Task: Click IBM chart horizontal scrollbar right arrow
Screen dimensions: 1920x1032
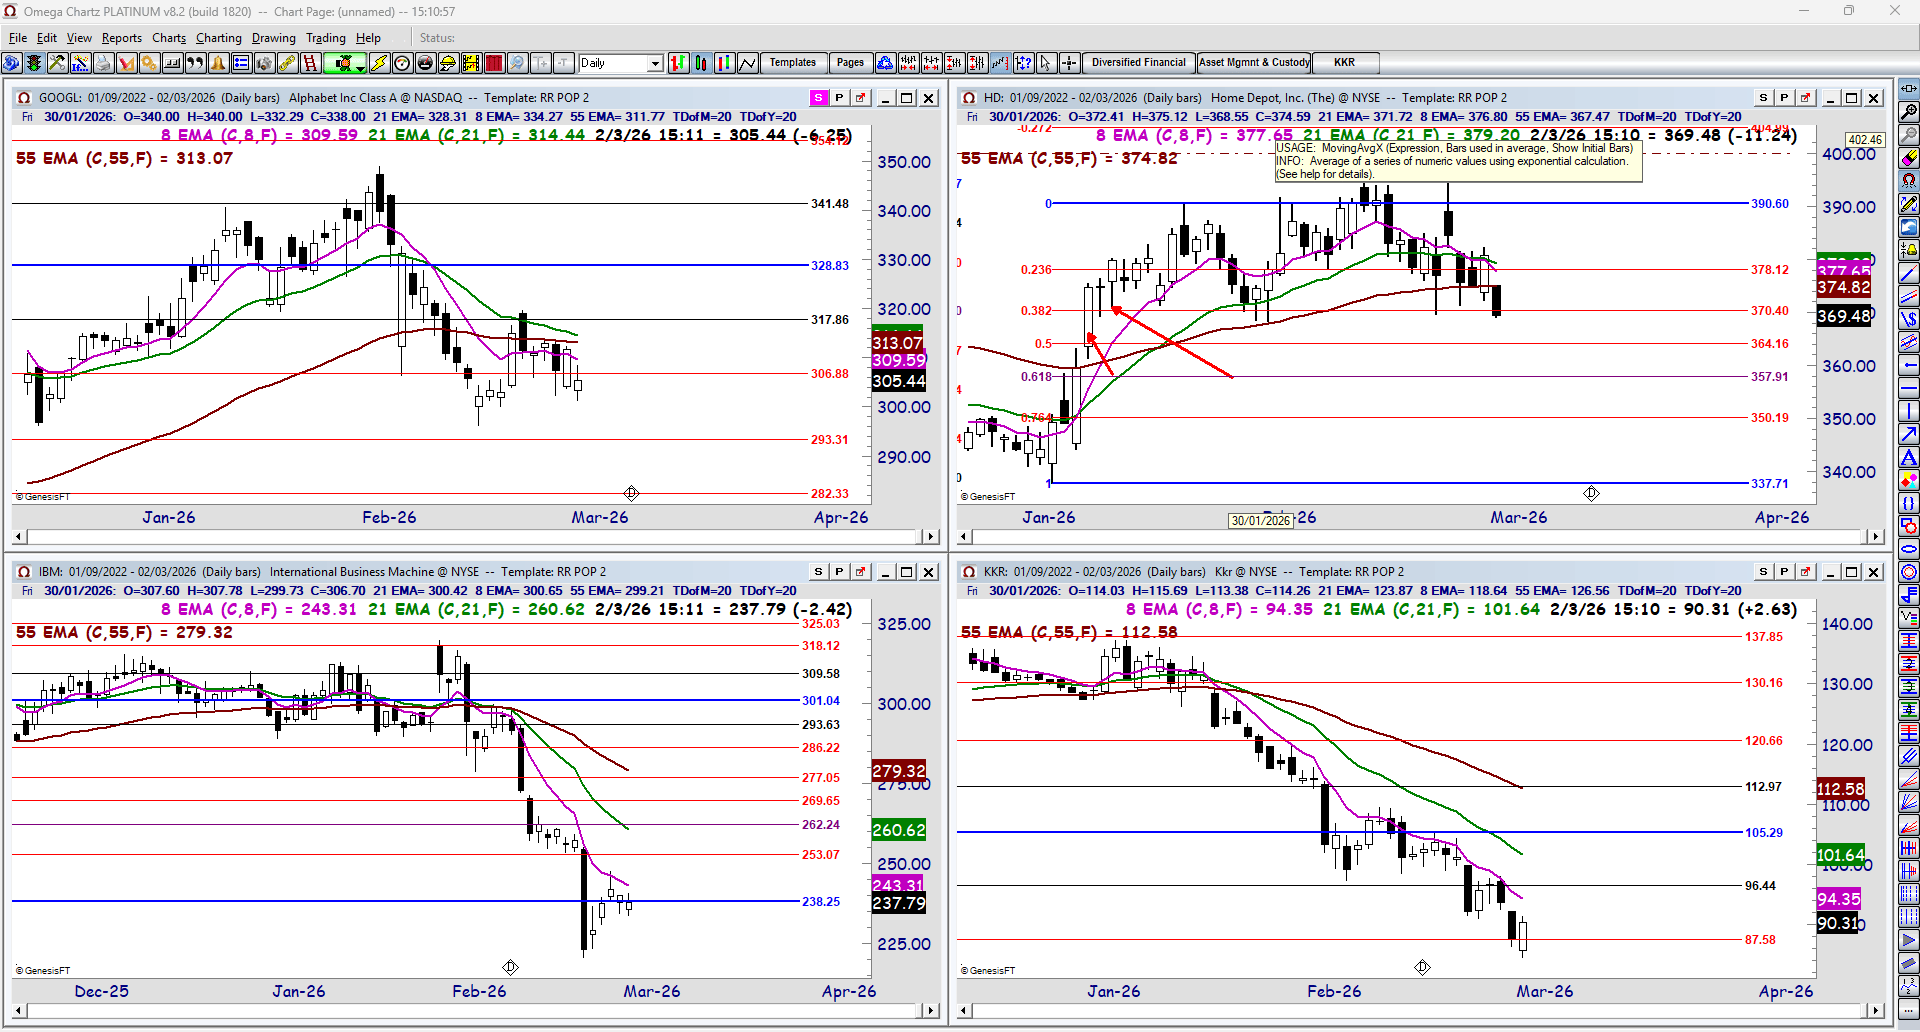Action: click(931, 1011)
